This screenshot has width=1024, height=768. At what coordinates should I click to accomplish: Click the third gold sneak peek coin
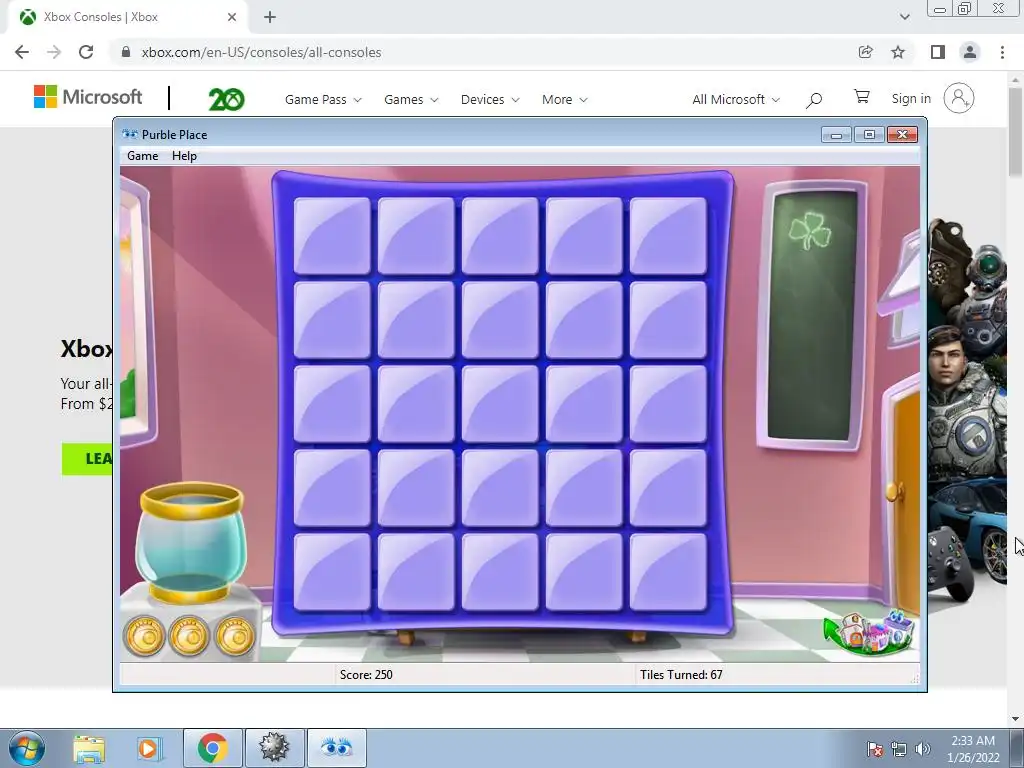pos(234,635)
